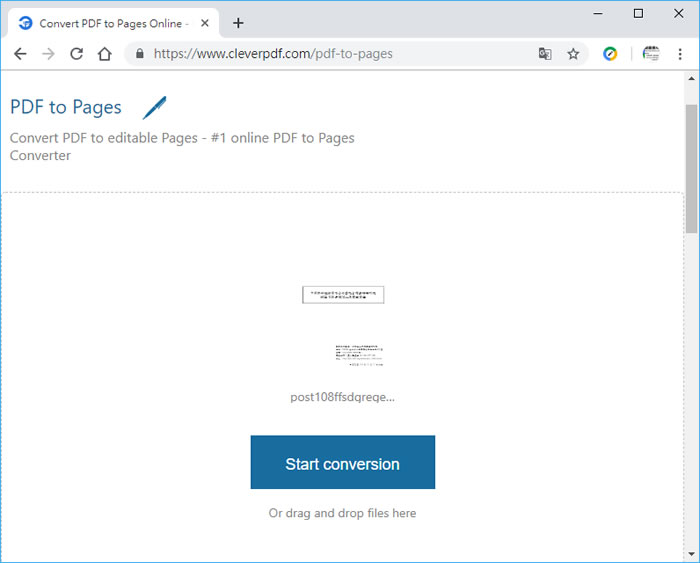700x563 pixels.
Task: Click the PDF to Pages heading
Action: tap(66, 108)
